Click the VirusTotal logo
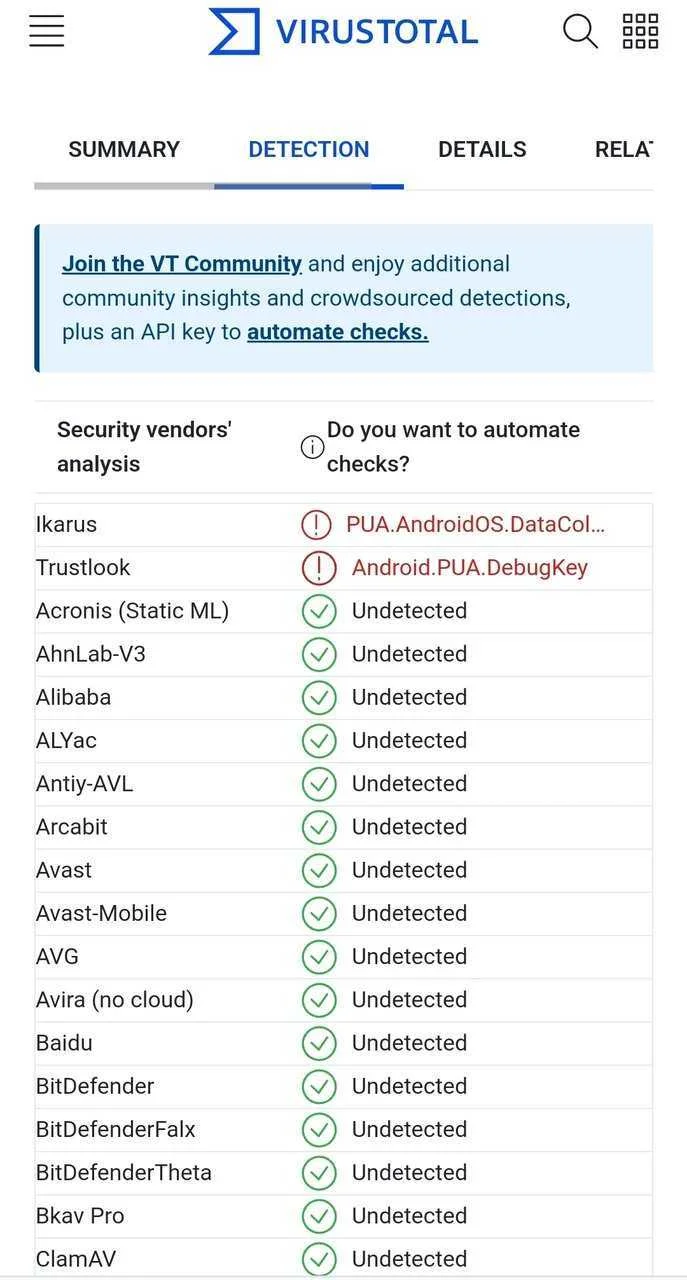Image resolution: width=687 pixels, height=1280 pixels. click(343, 31)
